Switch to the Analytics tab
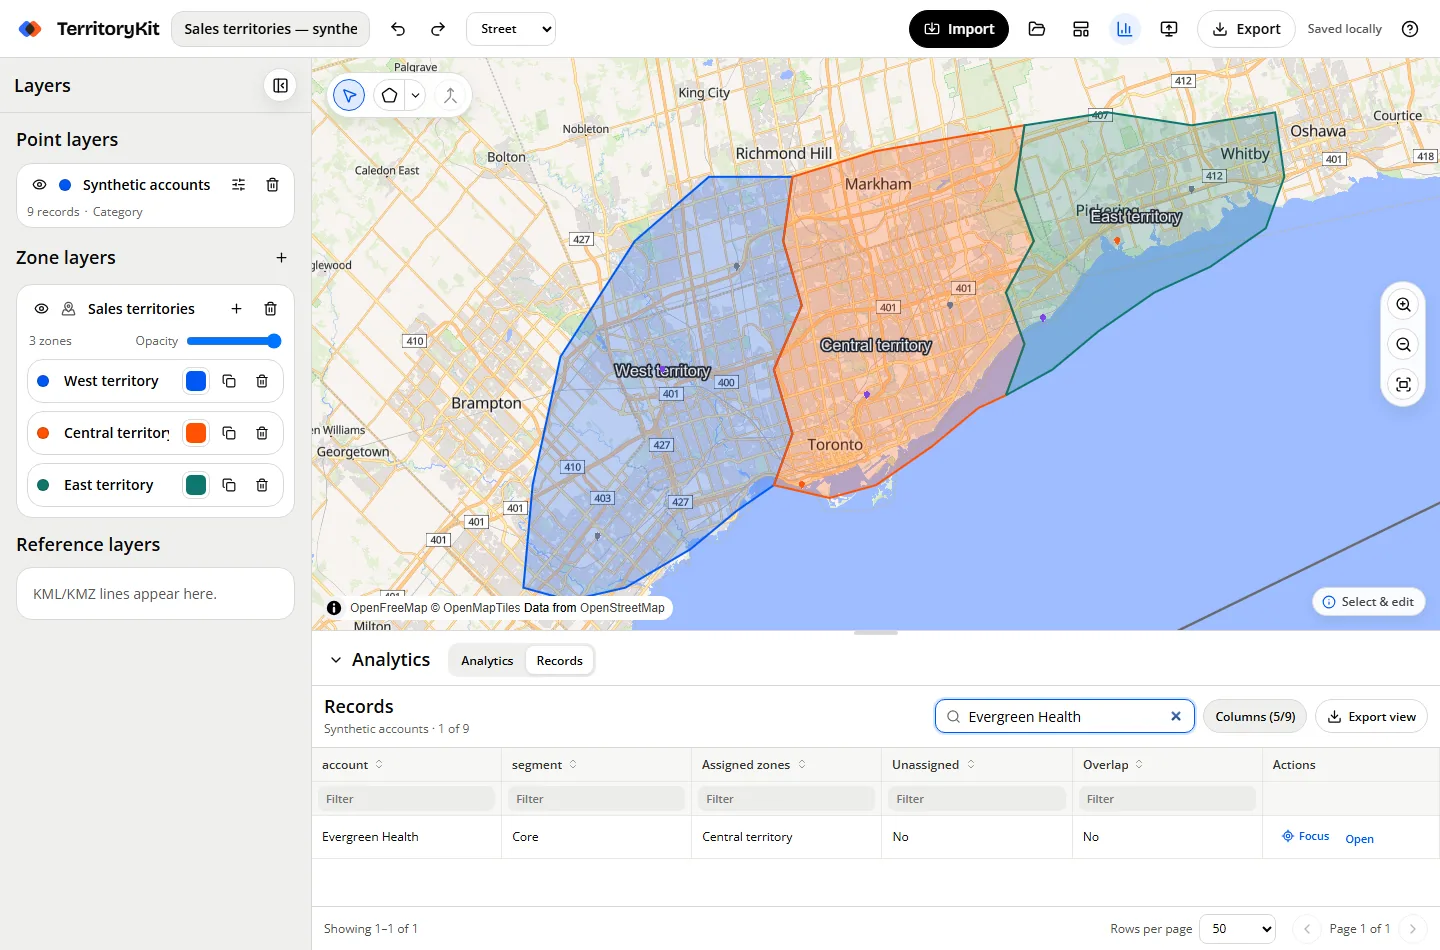Image resolution: width=1440 pixels, height=950 pixels. point(487,661)
